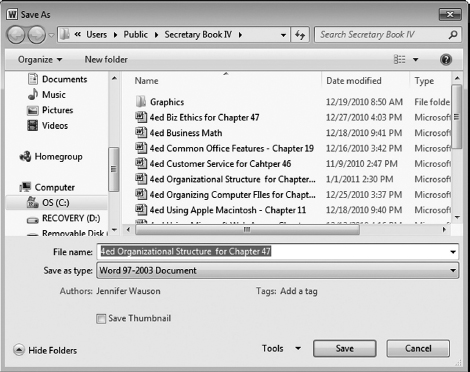Open the Organize menu
470x372 pixels.
(x=40, y=60)
